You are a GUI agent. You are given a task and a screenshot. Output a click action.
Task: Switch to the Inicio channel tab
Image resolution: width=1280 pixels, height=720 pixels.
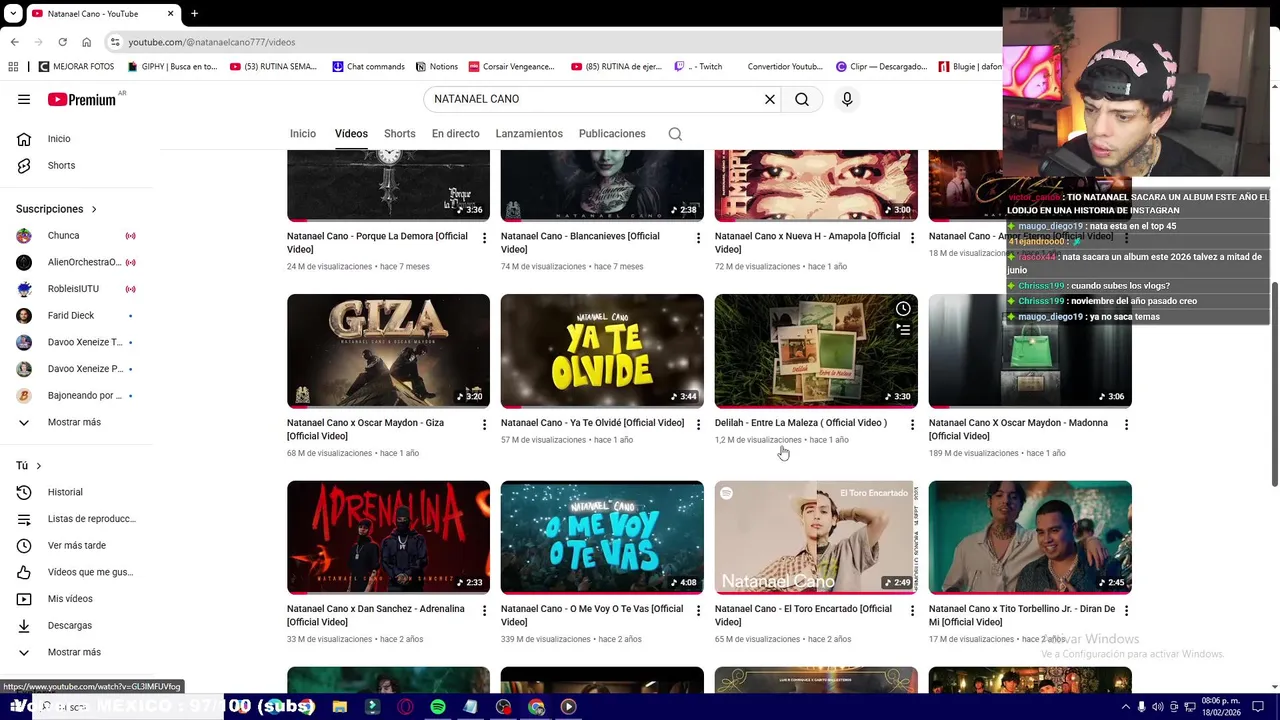pos(303,134)
